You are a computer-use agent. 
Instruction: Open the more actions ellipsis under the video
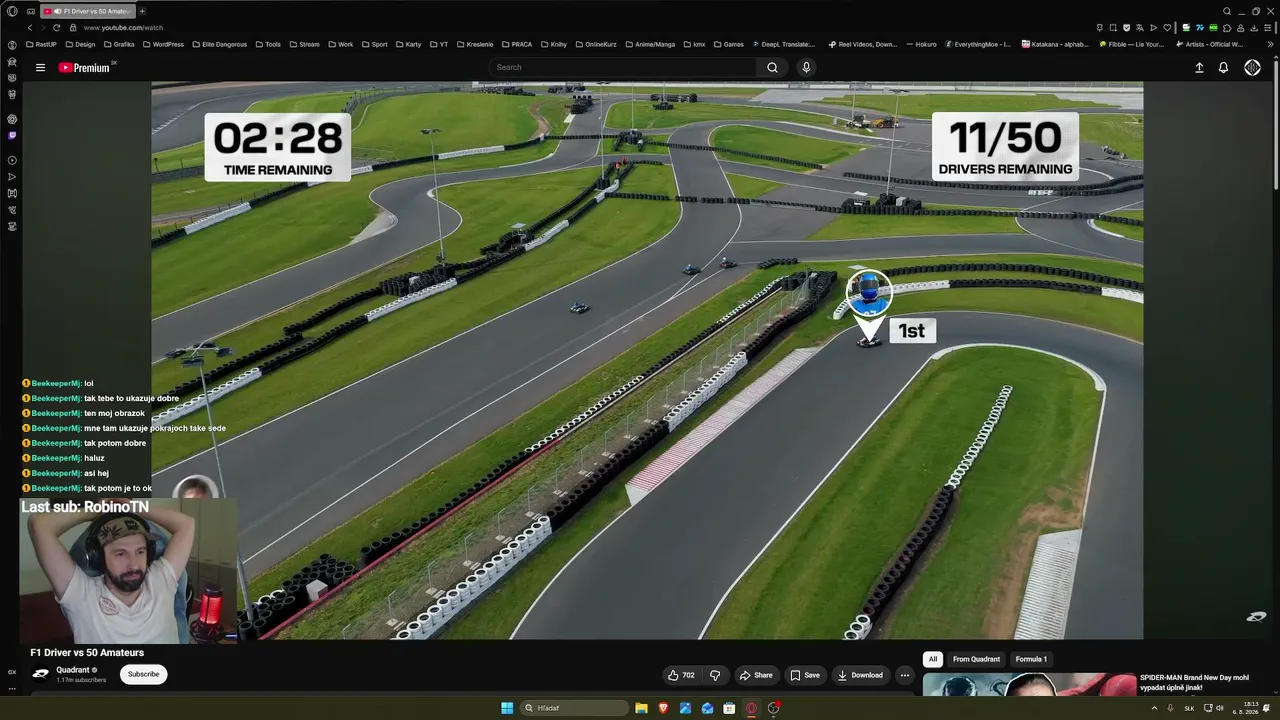click(904, 675)
